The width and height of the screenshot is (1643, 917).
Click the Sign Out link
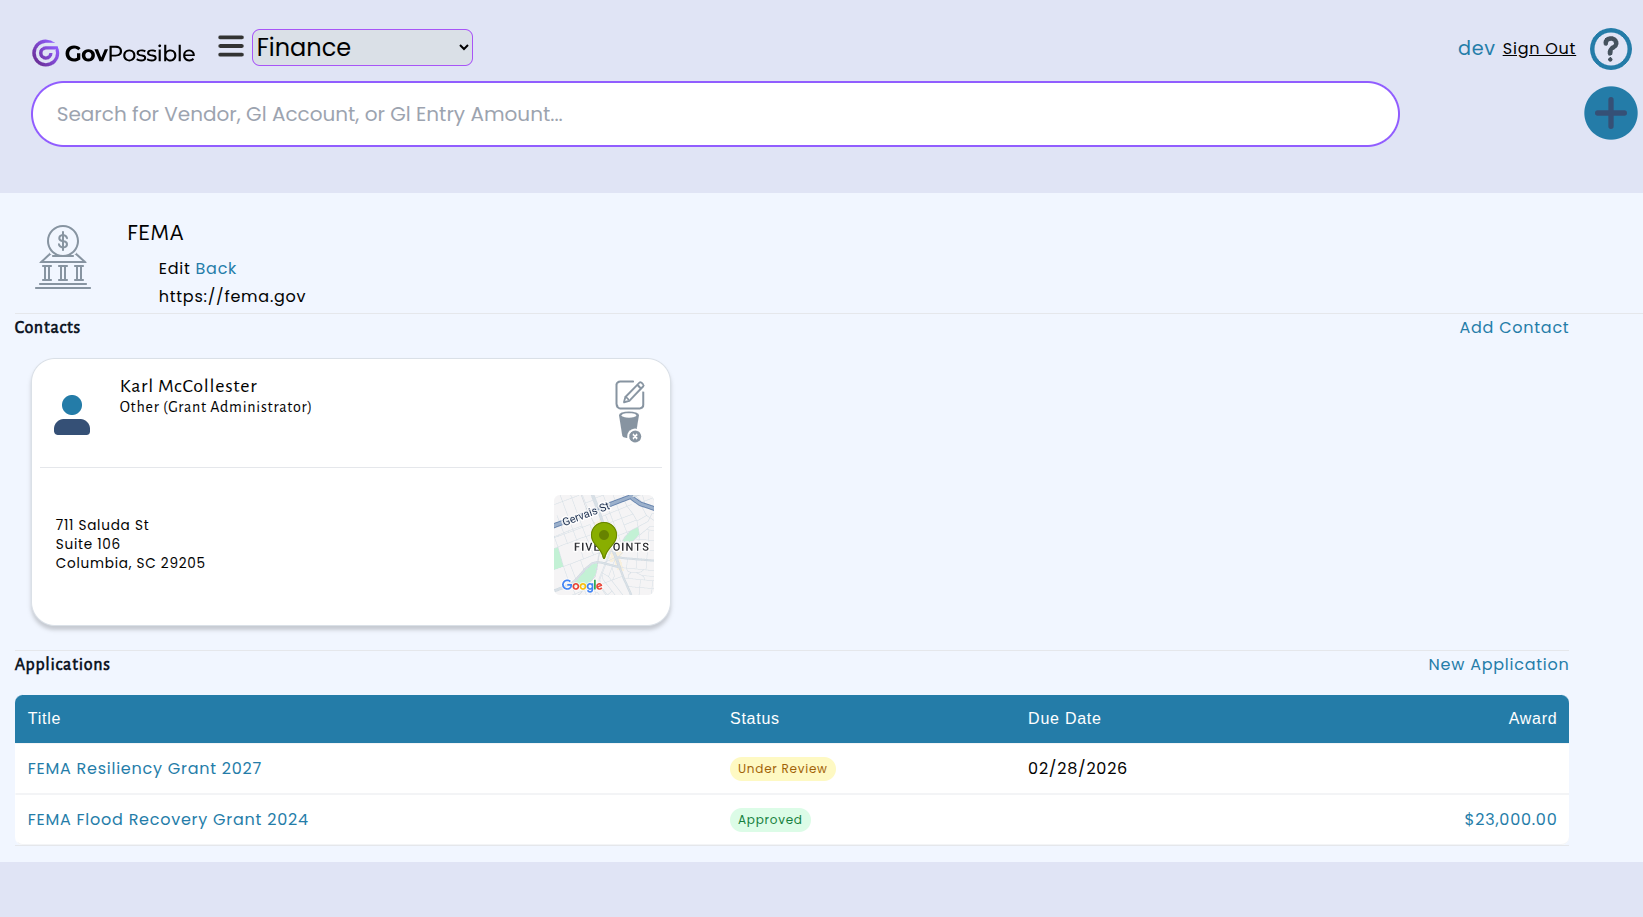point(1538,48)
